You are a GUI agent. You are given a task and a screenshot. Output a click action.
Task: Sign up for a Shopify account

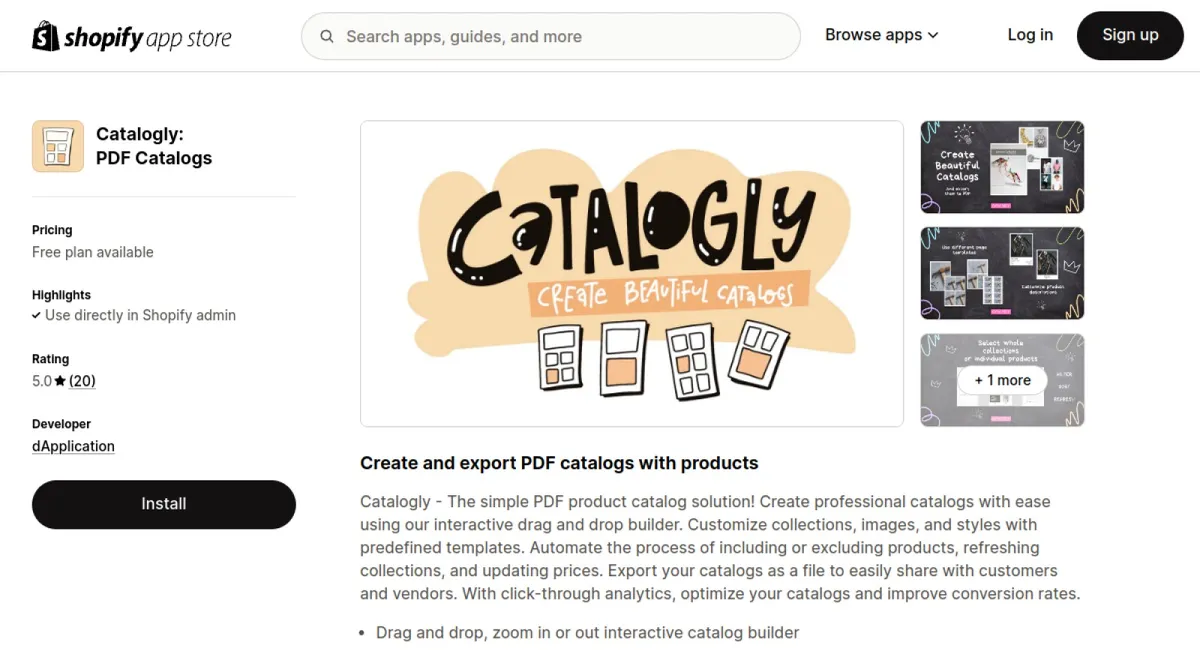(1130, 34)
